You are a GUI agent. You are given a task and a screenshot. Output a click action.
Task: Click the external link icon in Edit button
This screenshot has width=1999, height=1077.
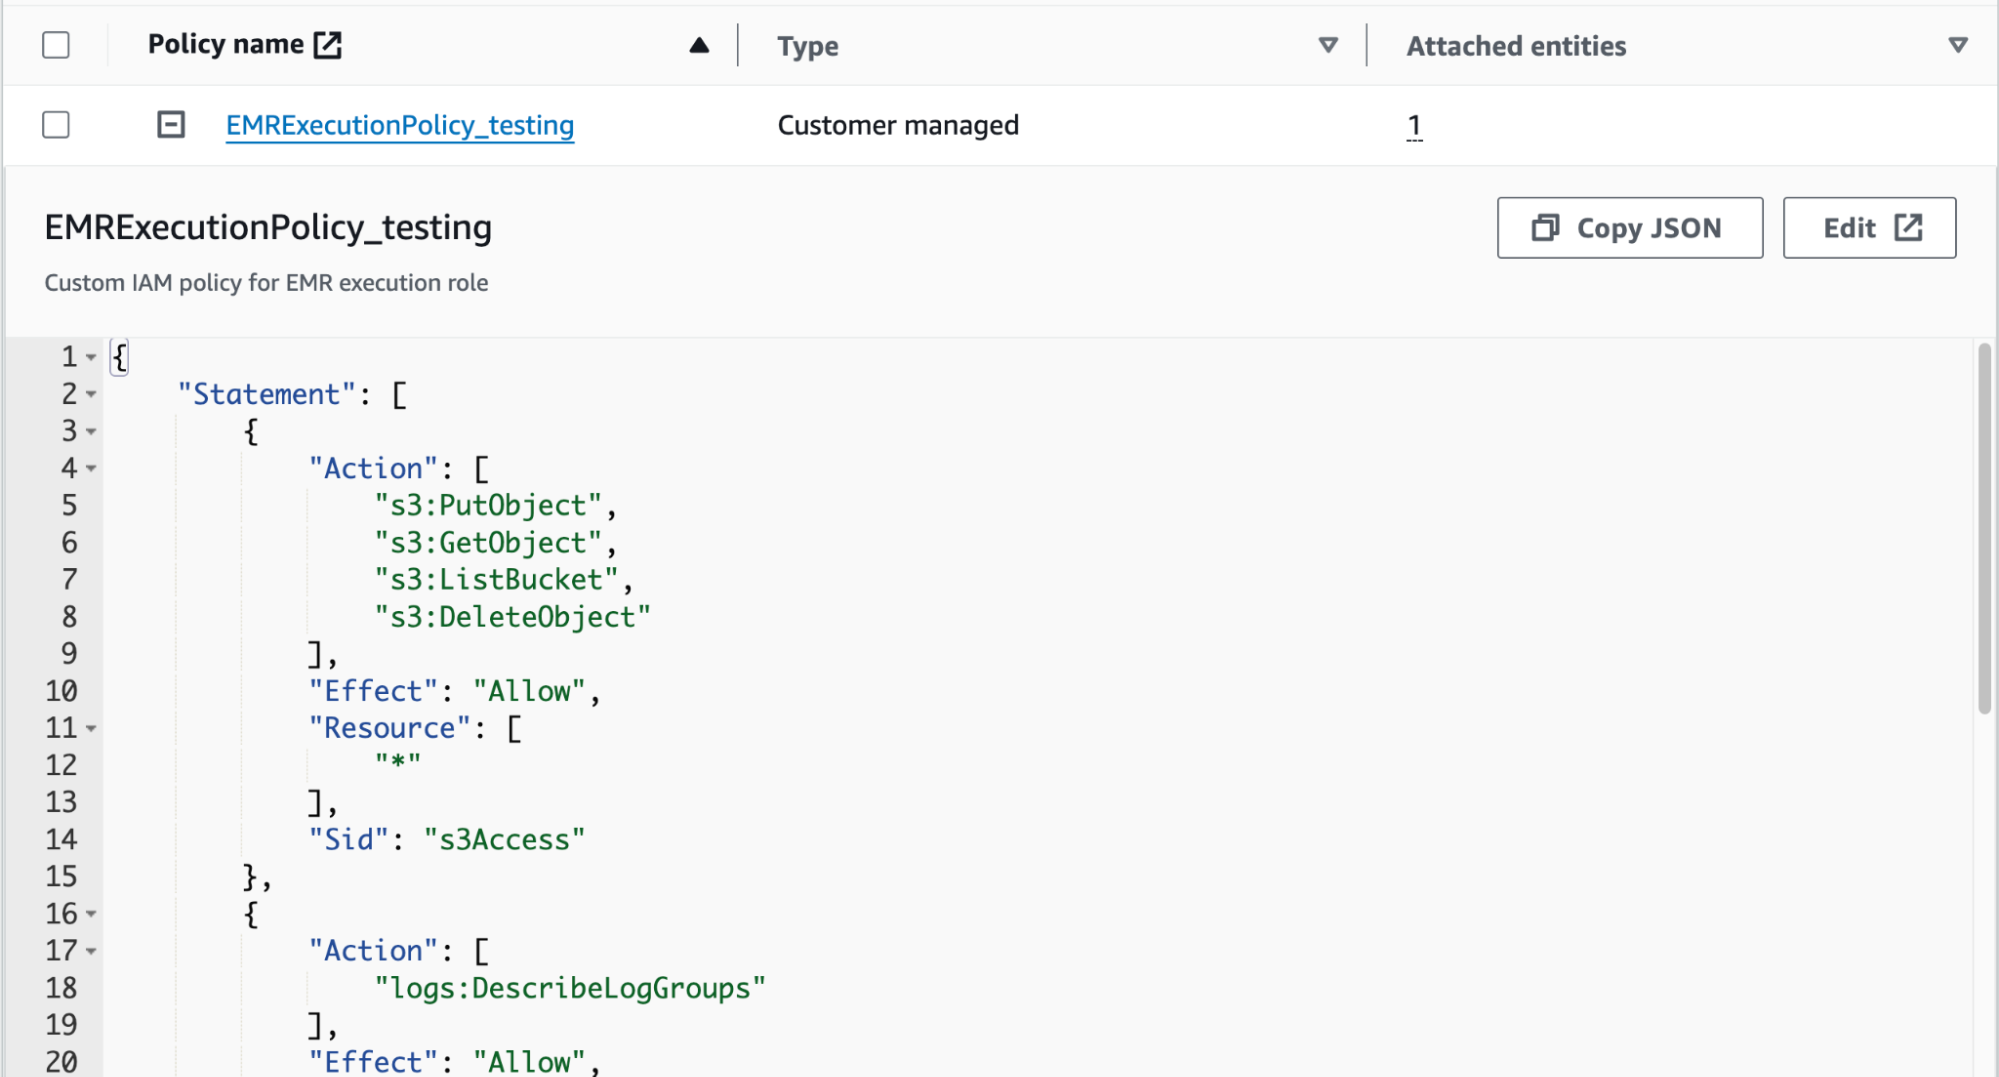[x=1908, y=228]
